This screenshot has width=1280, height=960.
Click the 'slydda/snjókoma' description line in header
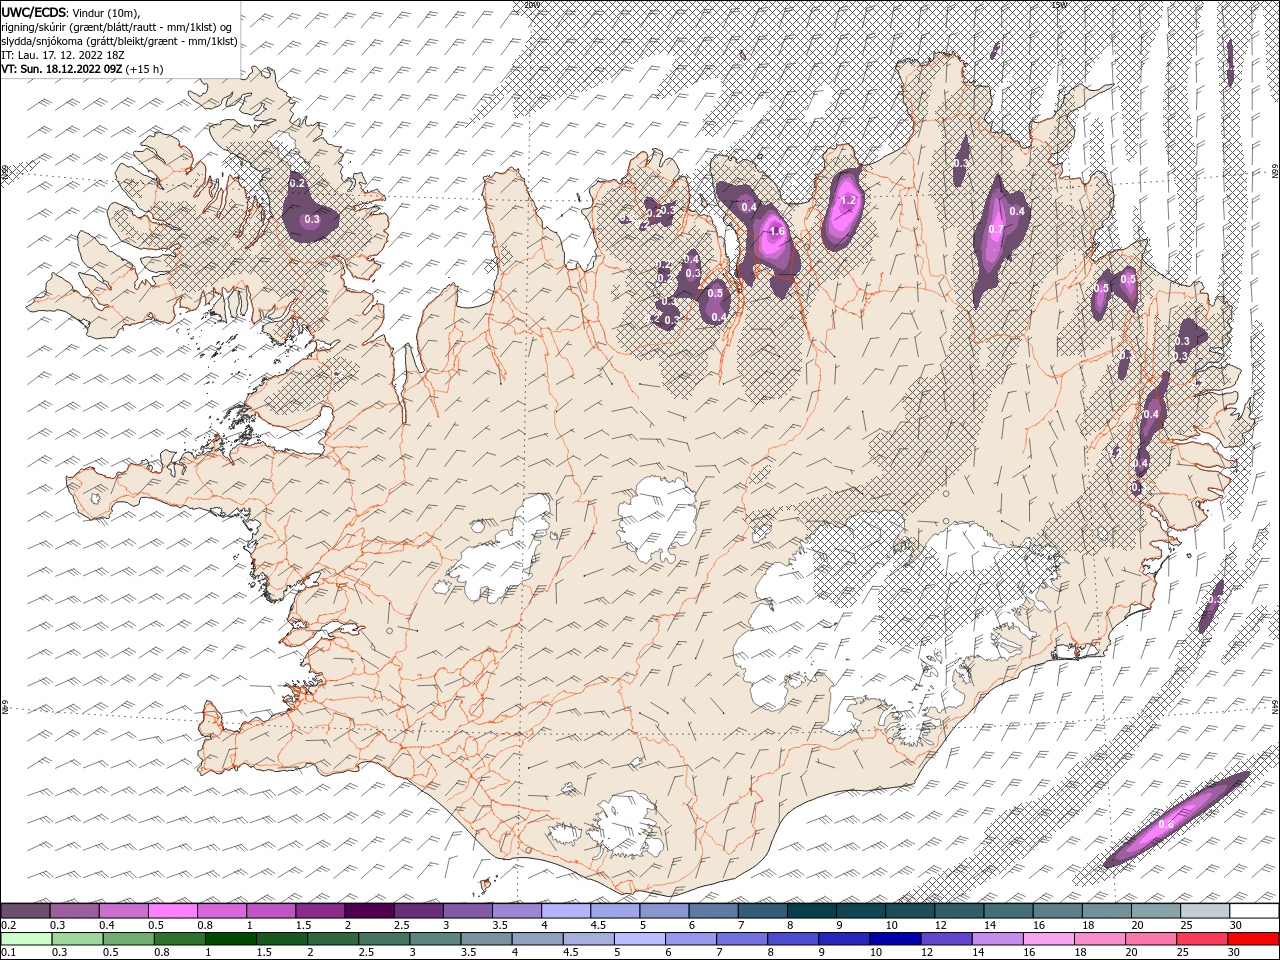click(x=119, y=41)
